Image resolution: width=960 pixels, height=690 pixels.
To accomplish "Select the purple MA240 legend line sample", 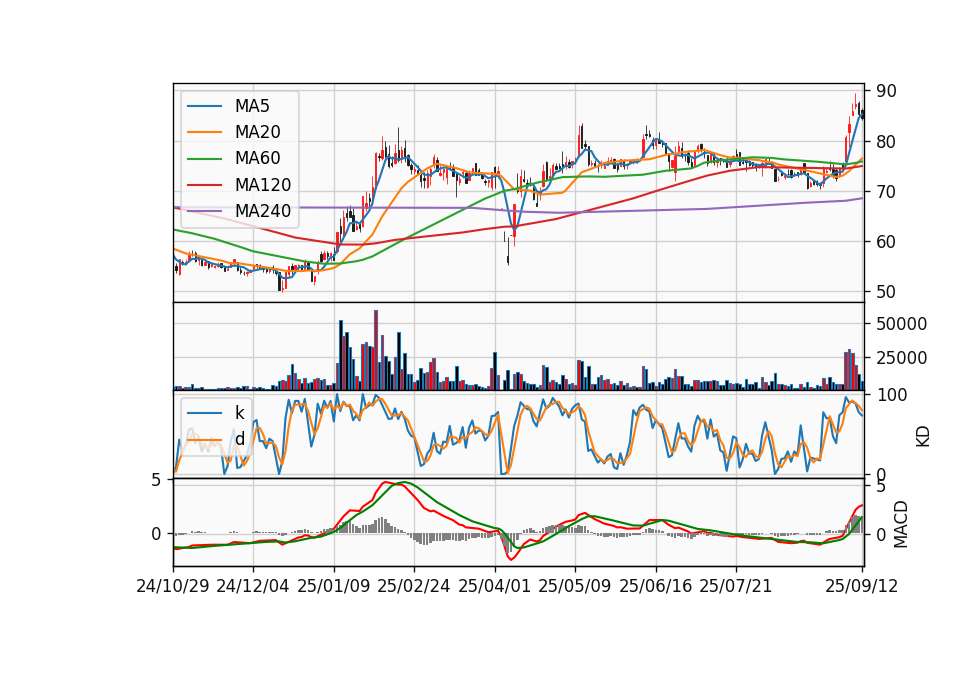I will click(x=204, y=211).
